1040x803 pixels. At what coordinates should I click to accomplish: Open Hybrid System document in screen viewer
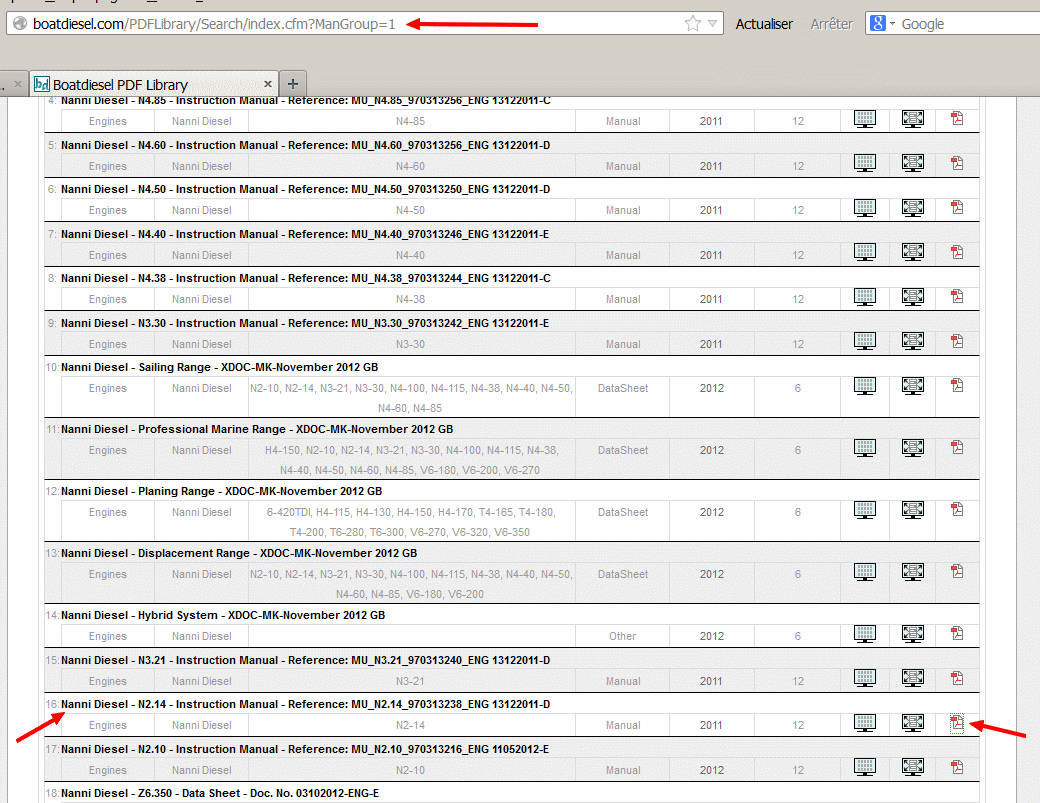pyautogui.click(x=865, y=633)
